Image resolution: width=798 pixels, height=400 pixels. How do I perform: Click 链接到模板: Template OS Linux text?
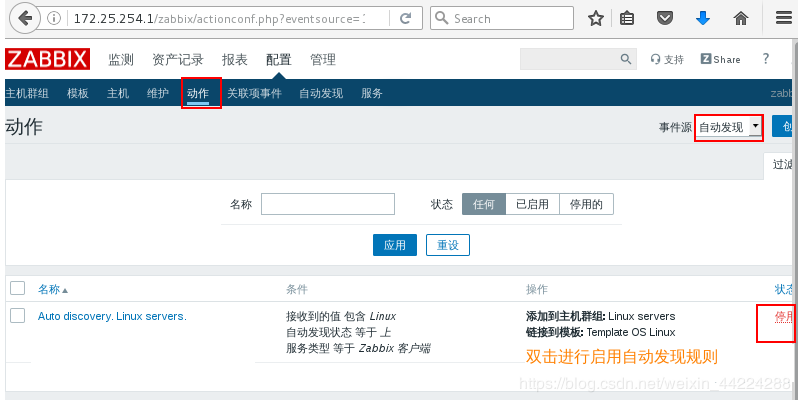(601, 332)
